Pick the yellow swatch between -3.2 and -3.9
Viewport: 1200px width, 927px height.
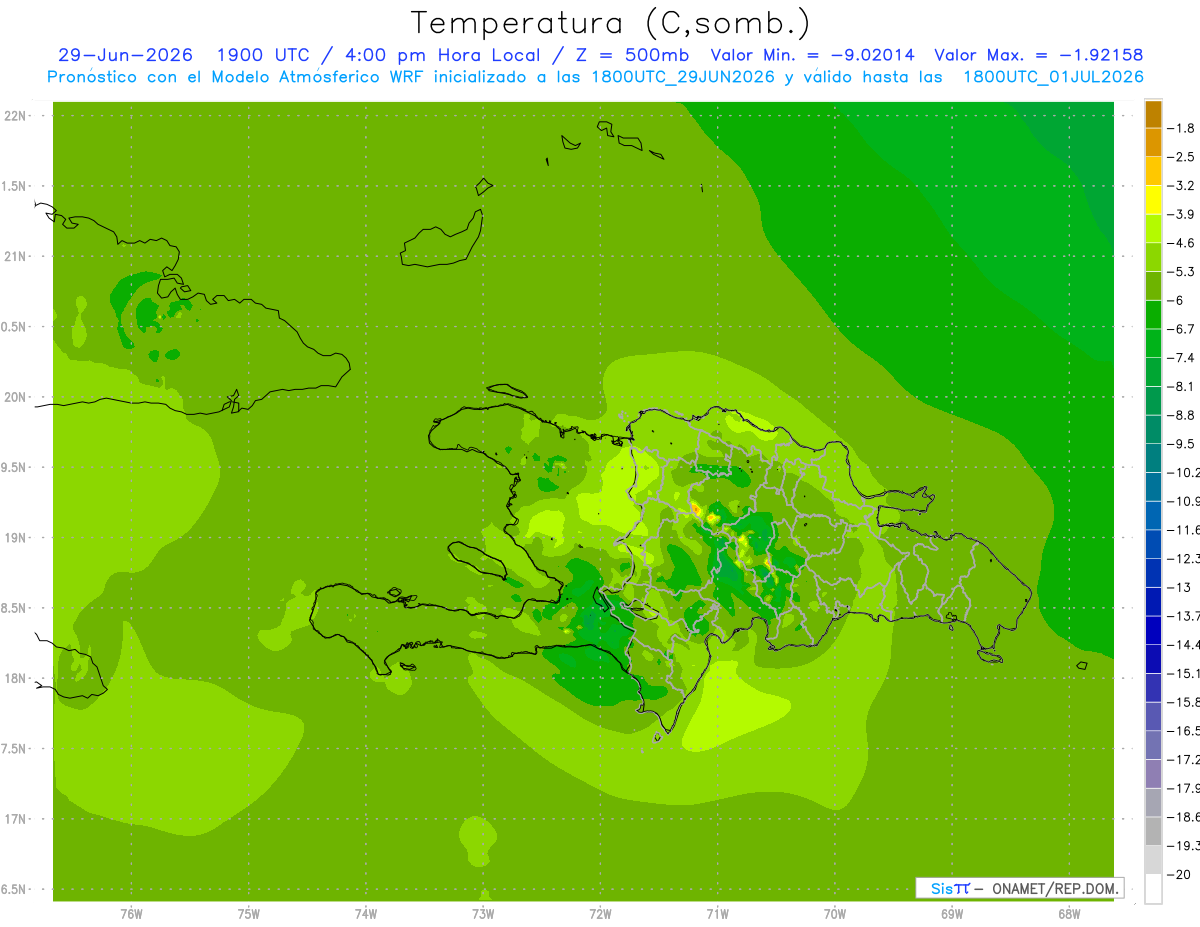click(x=1153, y=200)
